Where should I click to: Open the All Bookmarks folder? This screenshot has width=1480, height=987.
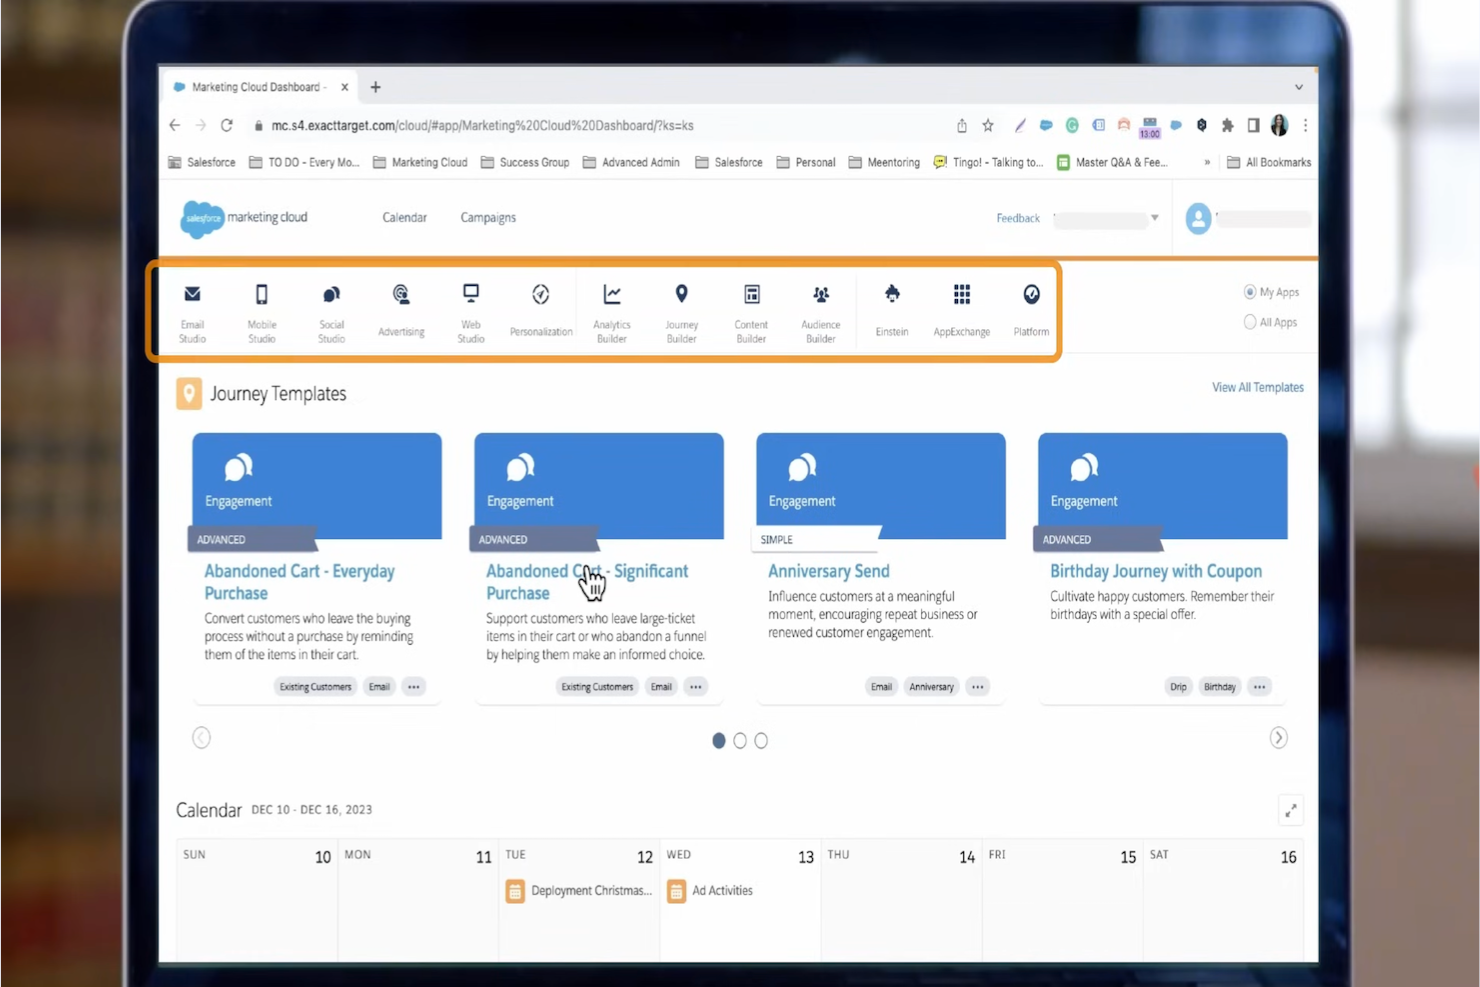1269,162
